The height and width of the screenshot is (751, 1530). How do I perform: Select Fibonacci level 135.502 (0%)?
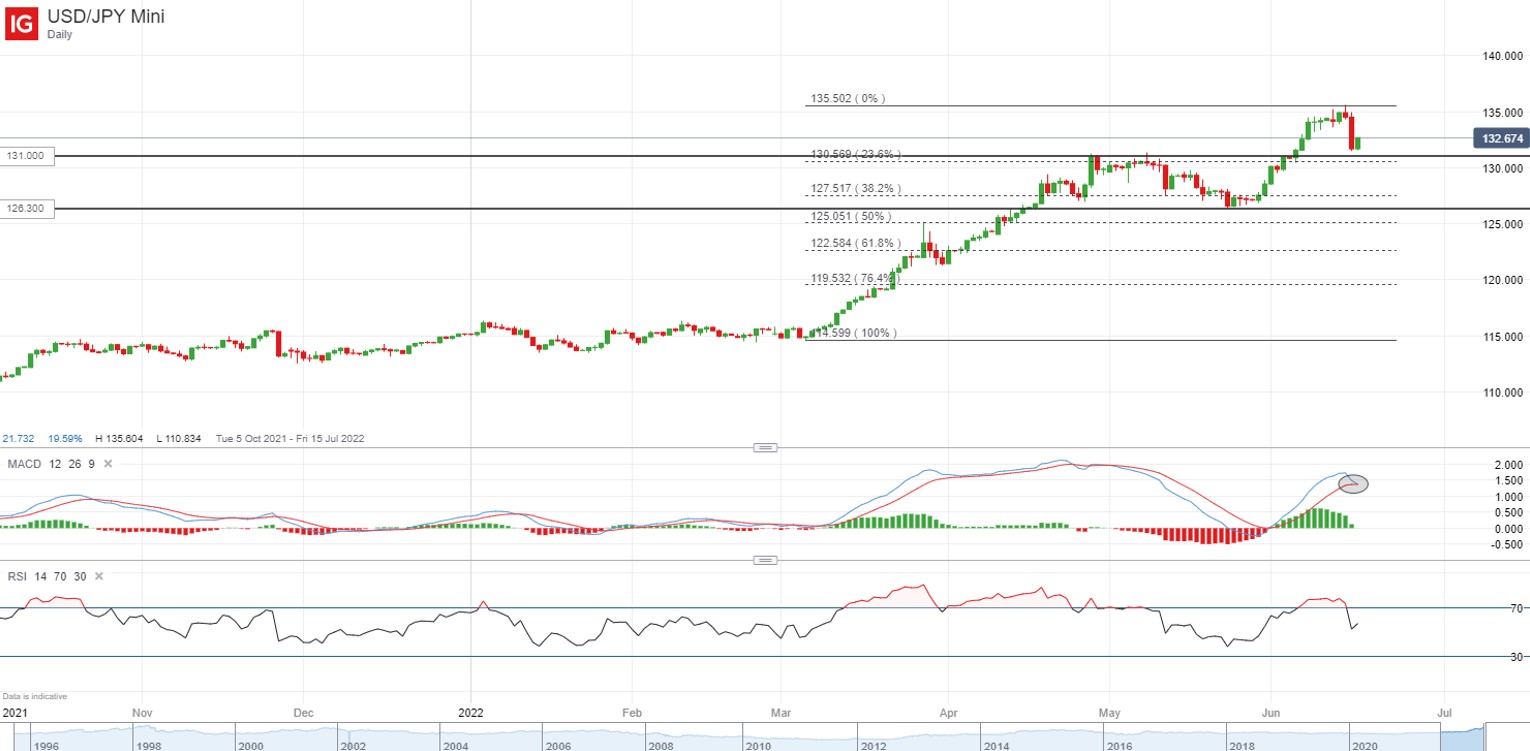(x=848, y=99)
